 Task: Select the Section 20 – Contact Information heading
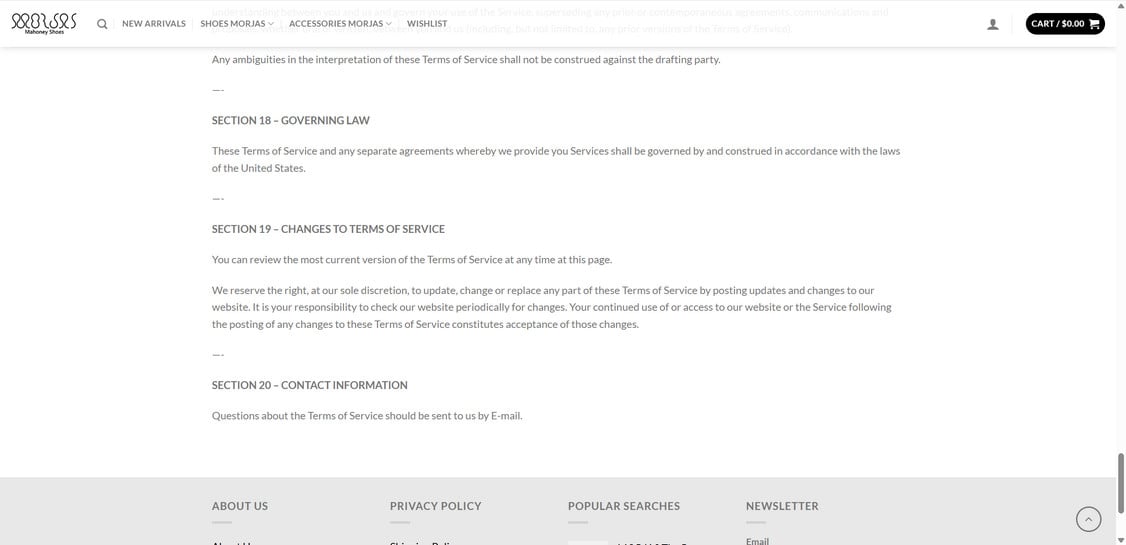[x=310, y=385]
